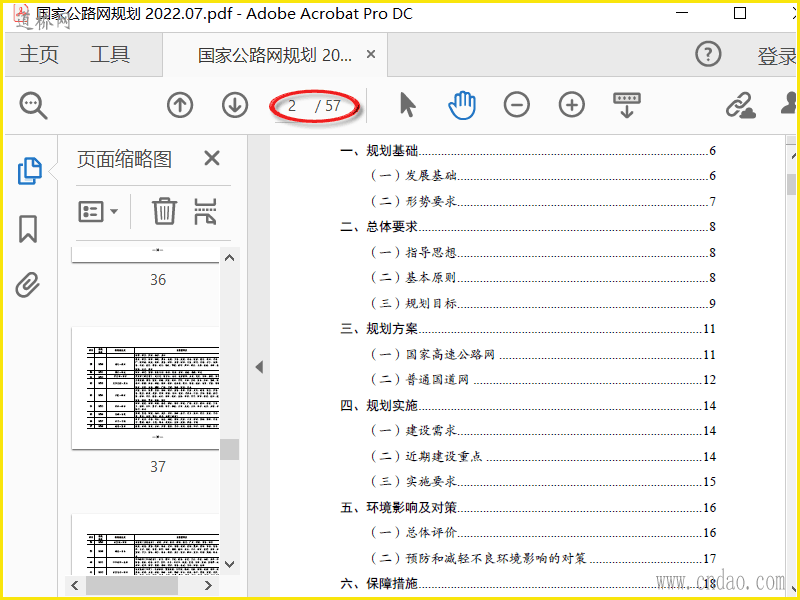Click TOC entry （一）建设需求
This screenshot has width=800, height=600.
click(x=543, y=431)
